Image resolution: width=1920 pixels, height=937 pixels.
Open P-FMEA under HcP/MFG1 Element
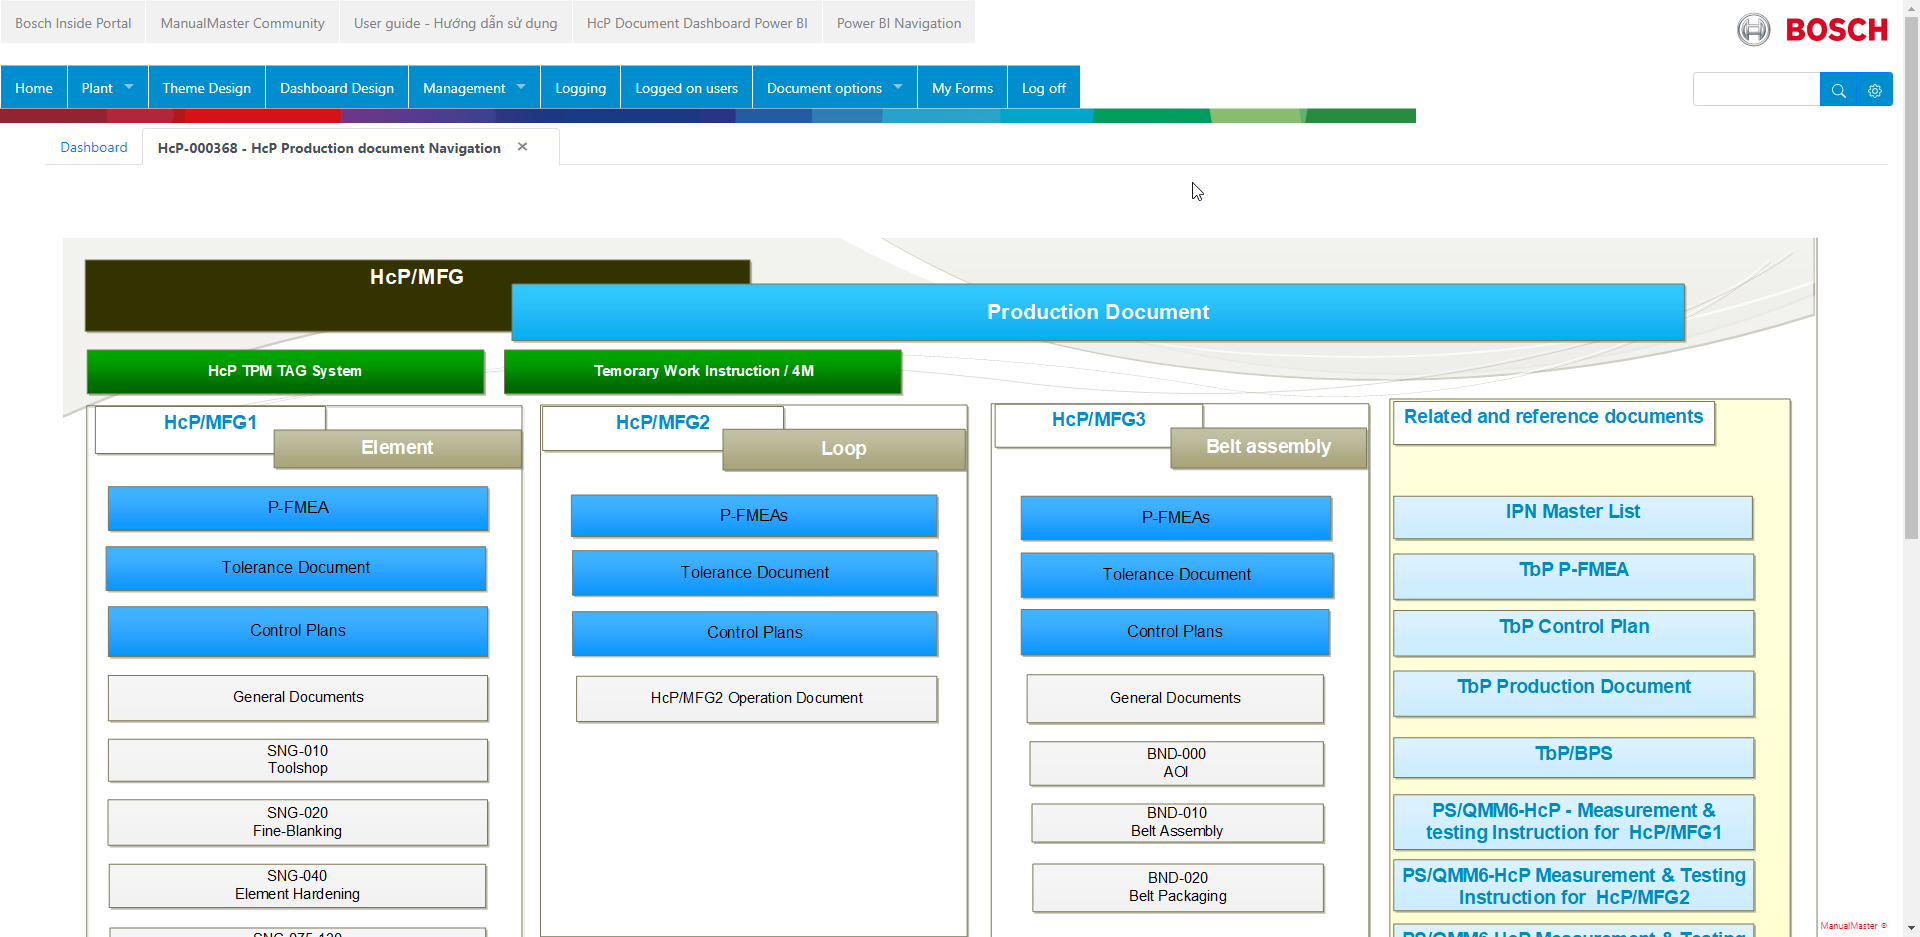click(298, 508)
